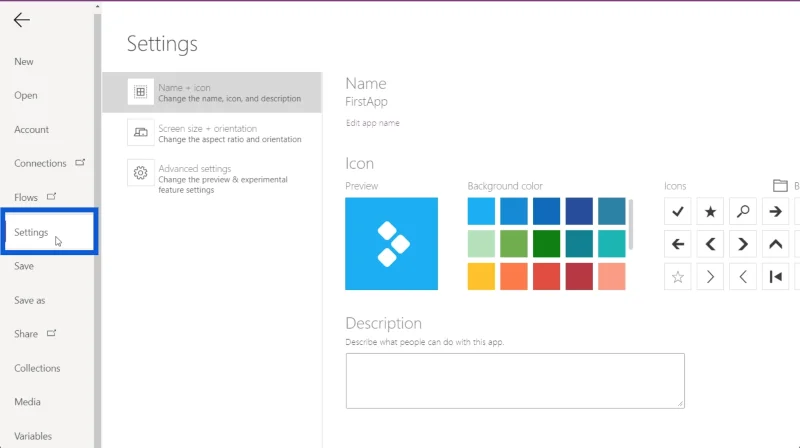Image resolution: width=800 pixels, height=448 pixels.
Task: Click the app icon preview image
Action: click(391, 244)
